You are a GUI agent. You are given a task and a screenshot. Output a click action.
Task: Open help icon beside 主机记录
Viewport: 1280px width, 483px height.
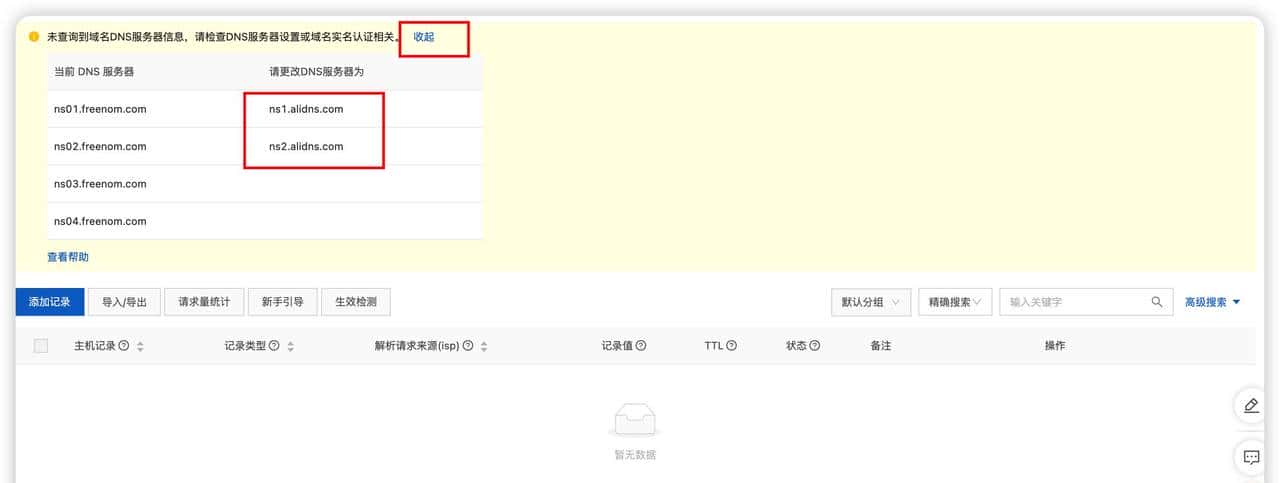[x=124, y=346]
